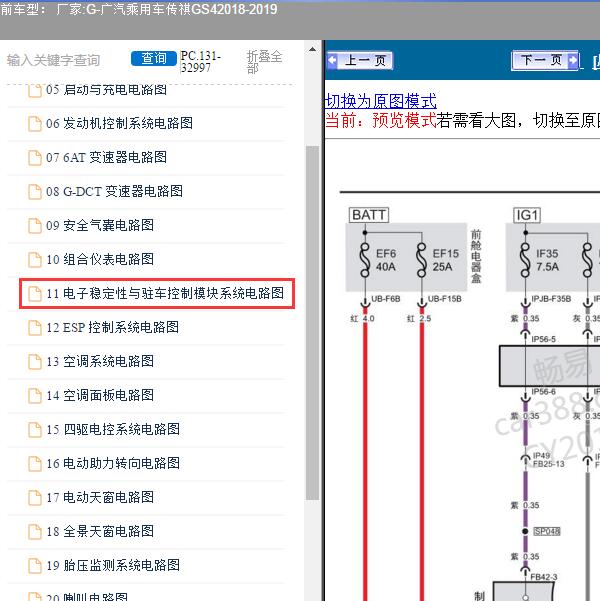Click the PC.131-32997 text label
Screen dimensions: 600x601
click(x=201, y=62)
